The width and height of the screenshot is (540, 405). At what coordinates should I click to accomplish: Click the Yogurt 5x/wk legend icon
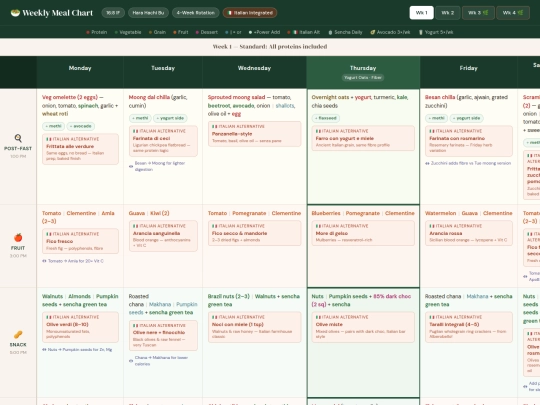coord(420,32)
